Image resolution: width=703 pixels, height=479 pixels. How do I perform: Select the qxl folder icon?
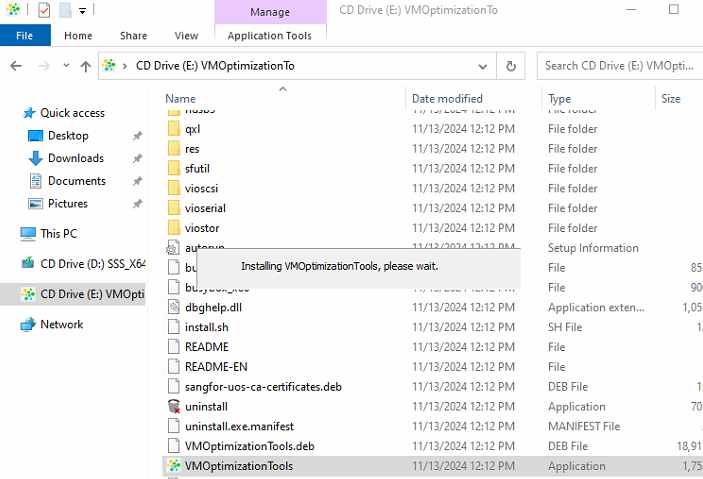tap(173, 129)
